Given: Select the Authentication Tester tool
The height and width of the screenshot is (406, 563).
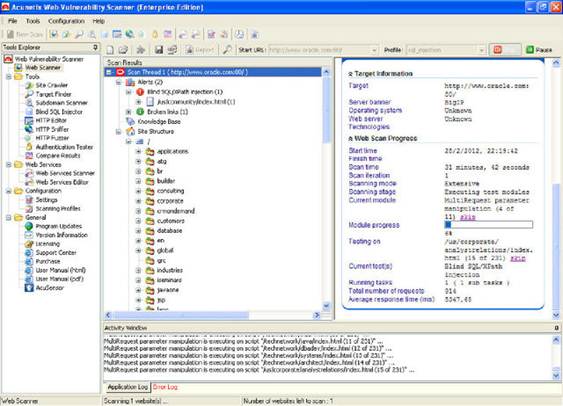Looking at the screenshot, I should coord(64,147).
